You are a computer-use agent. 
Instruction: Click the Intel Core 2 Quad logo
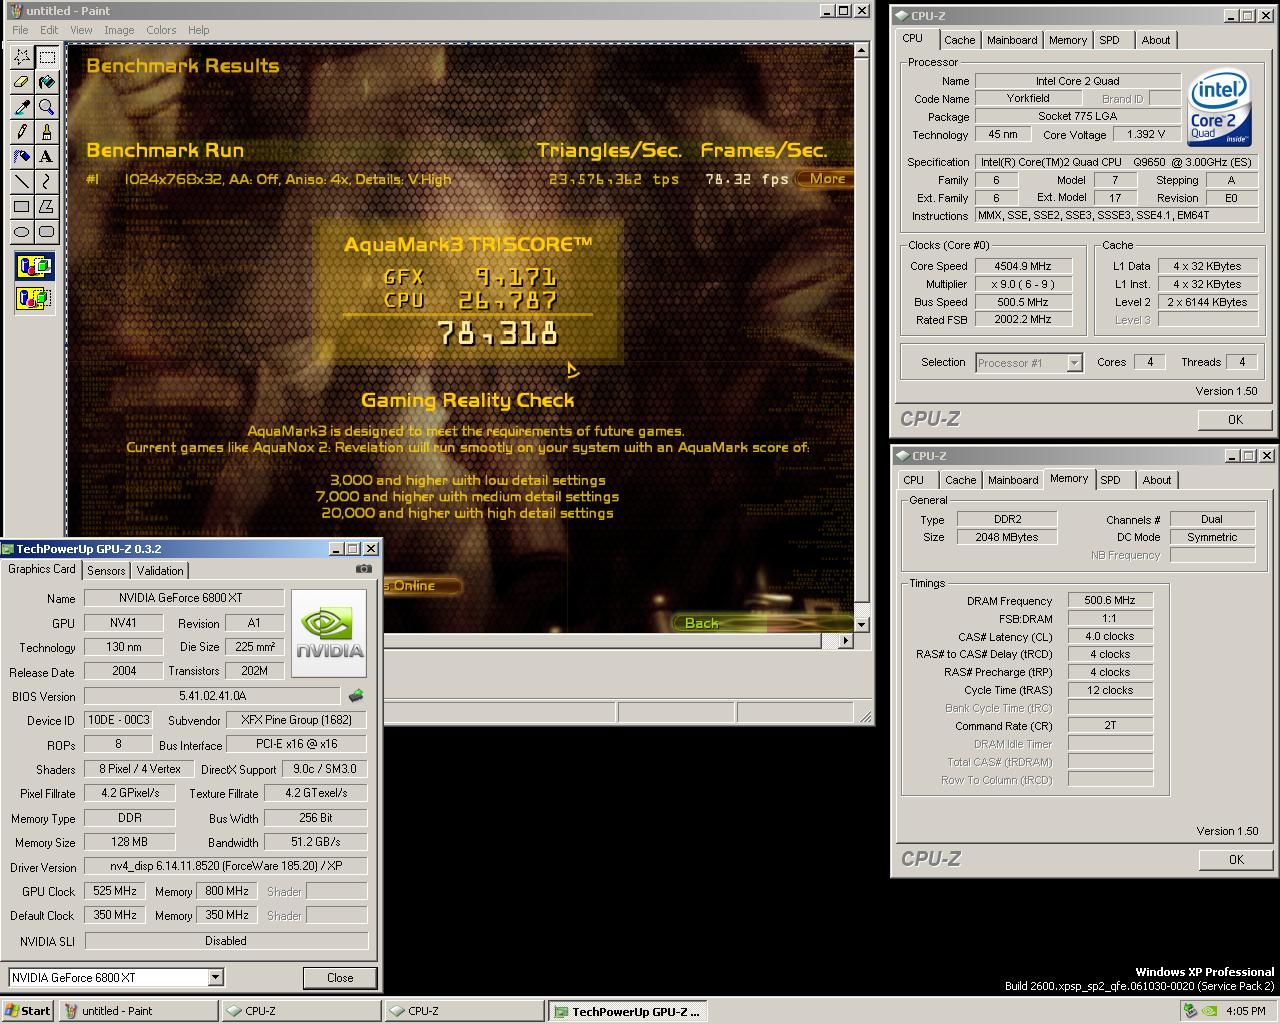1220,108
